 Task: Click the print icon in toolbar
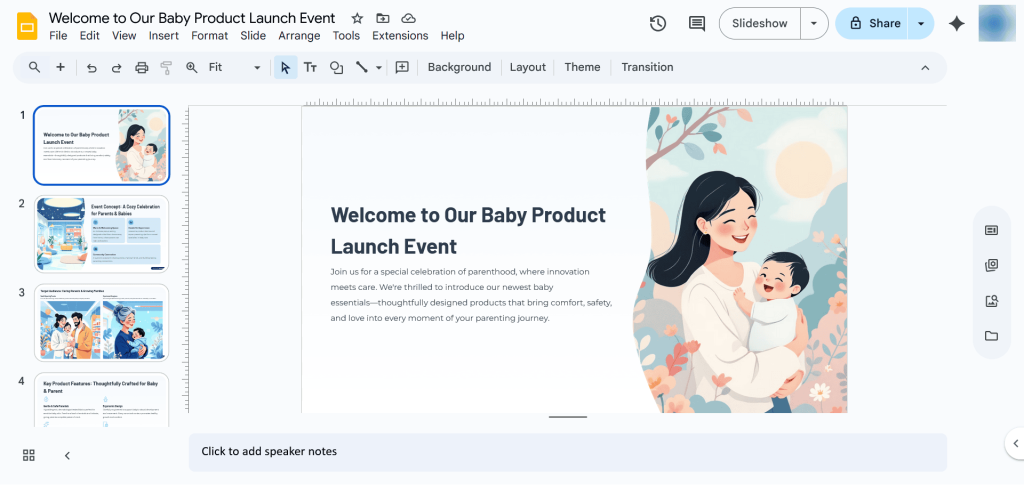coord(141,68)
